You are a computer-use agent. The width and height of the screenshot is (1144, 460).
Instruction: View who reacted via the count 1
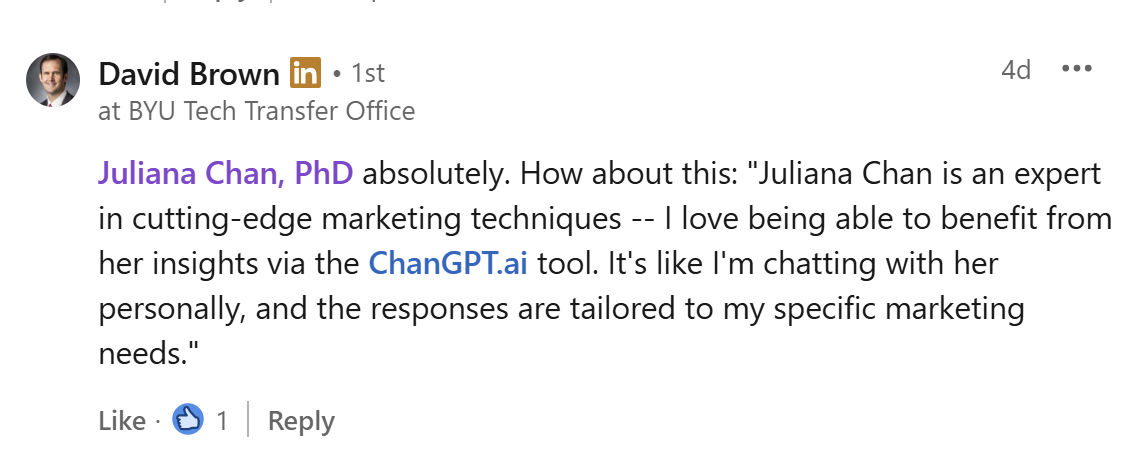tap(222, 421)
